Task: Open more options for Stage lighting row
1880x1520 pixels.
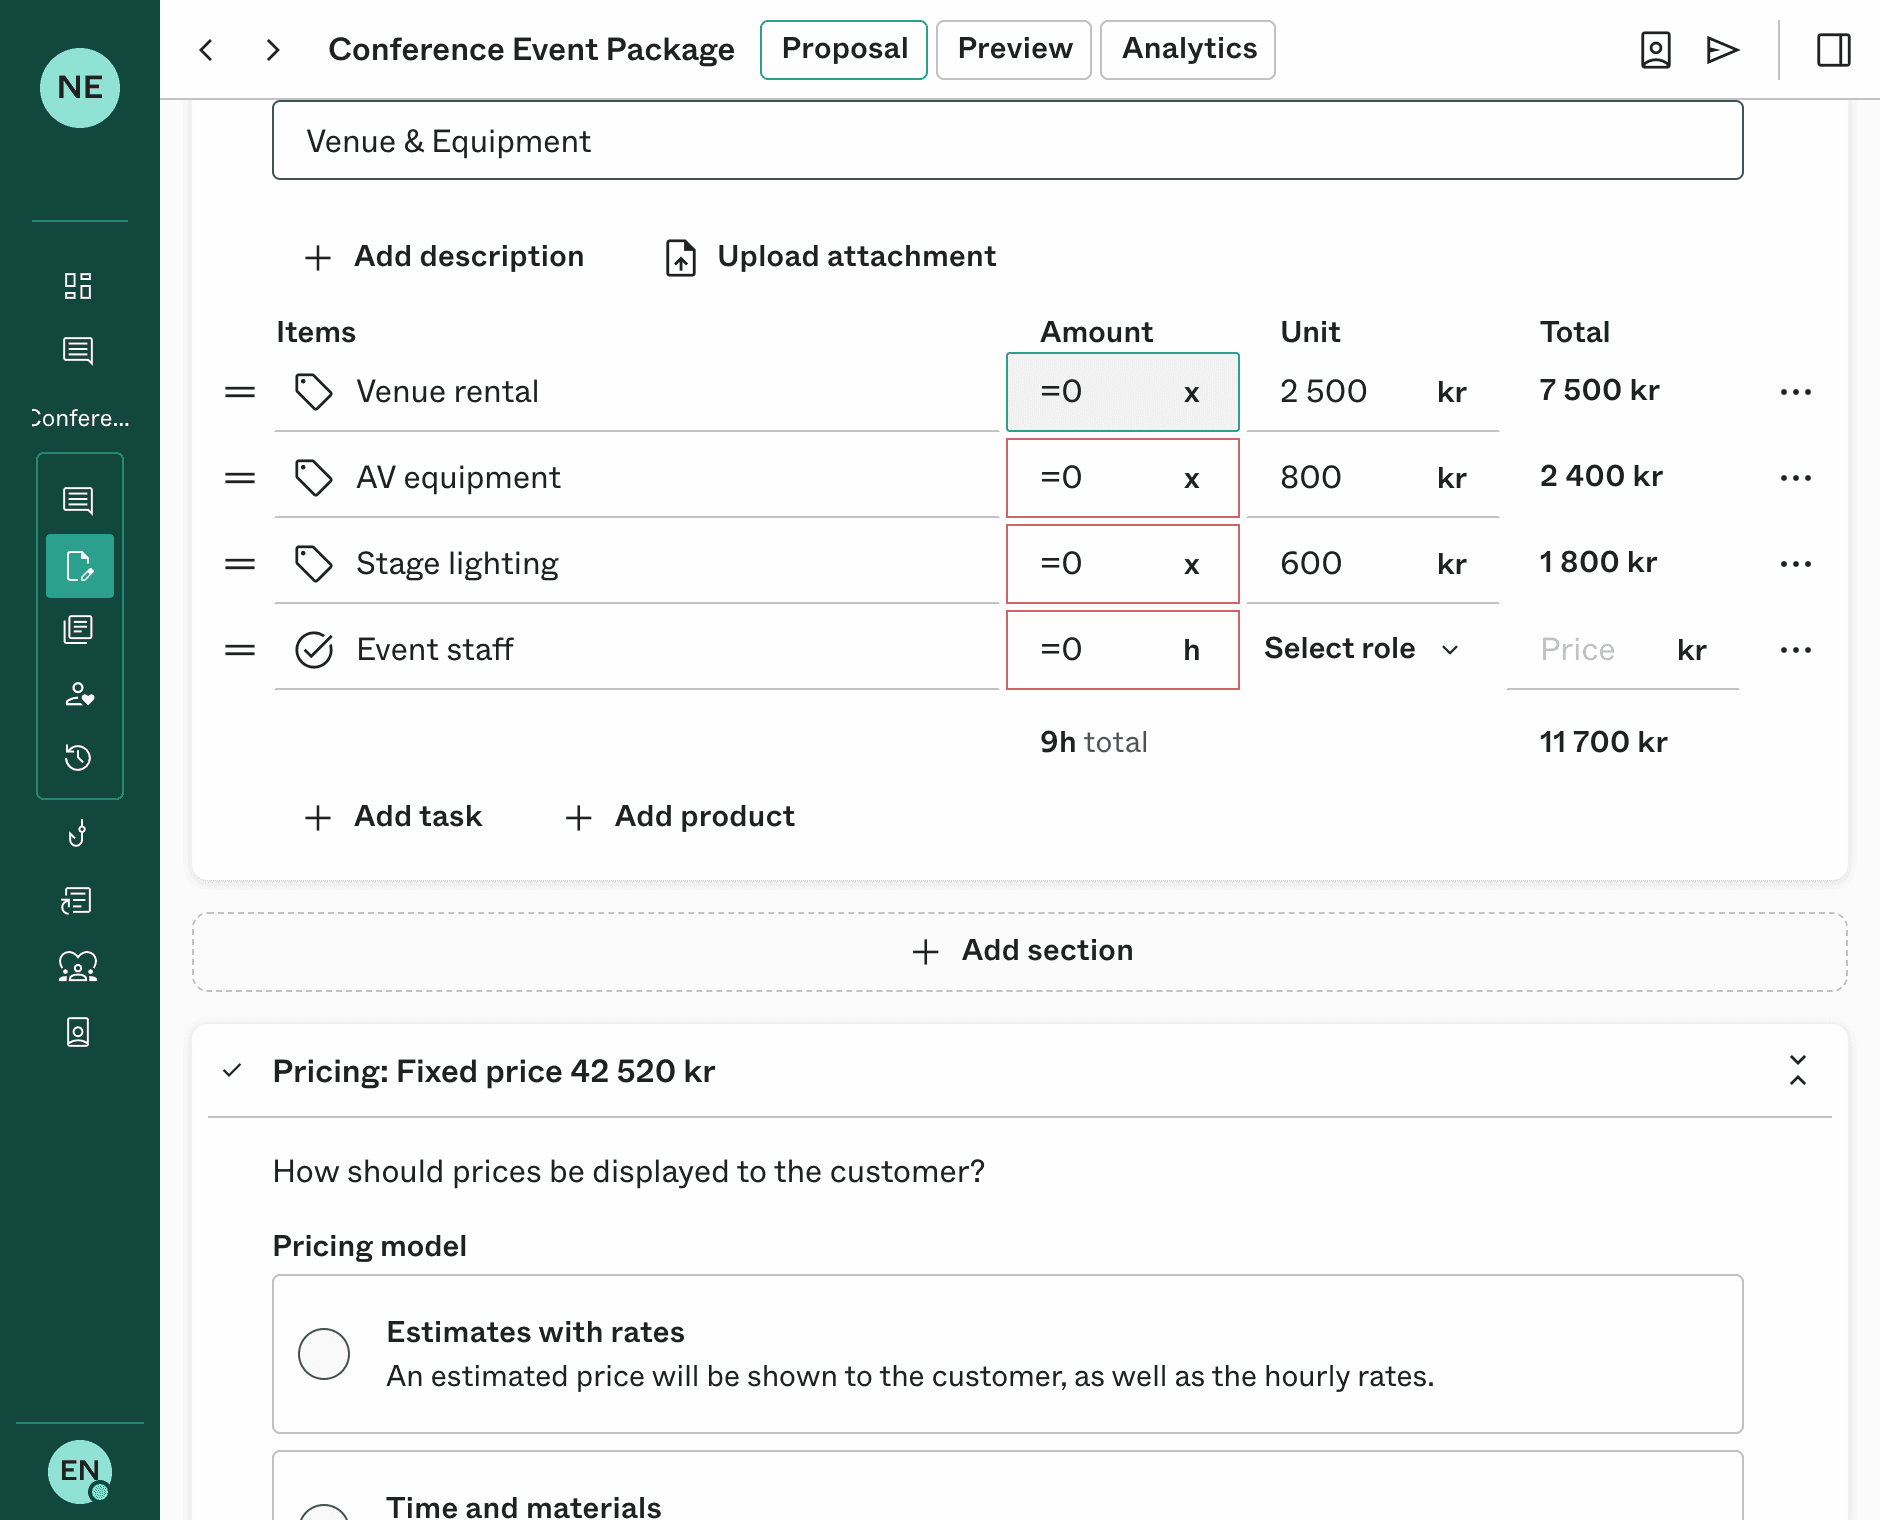Action: click(1795, 564)
